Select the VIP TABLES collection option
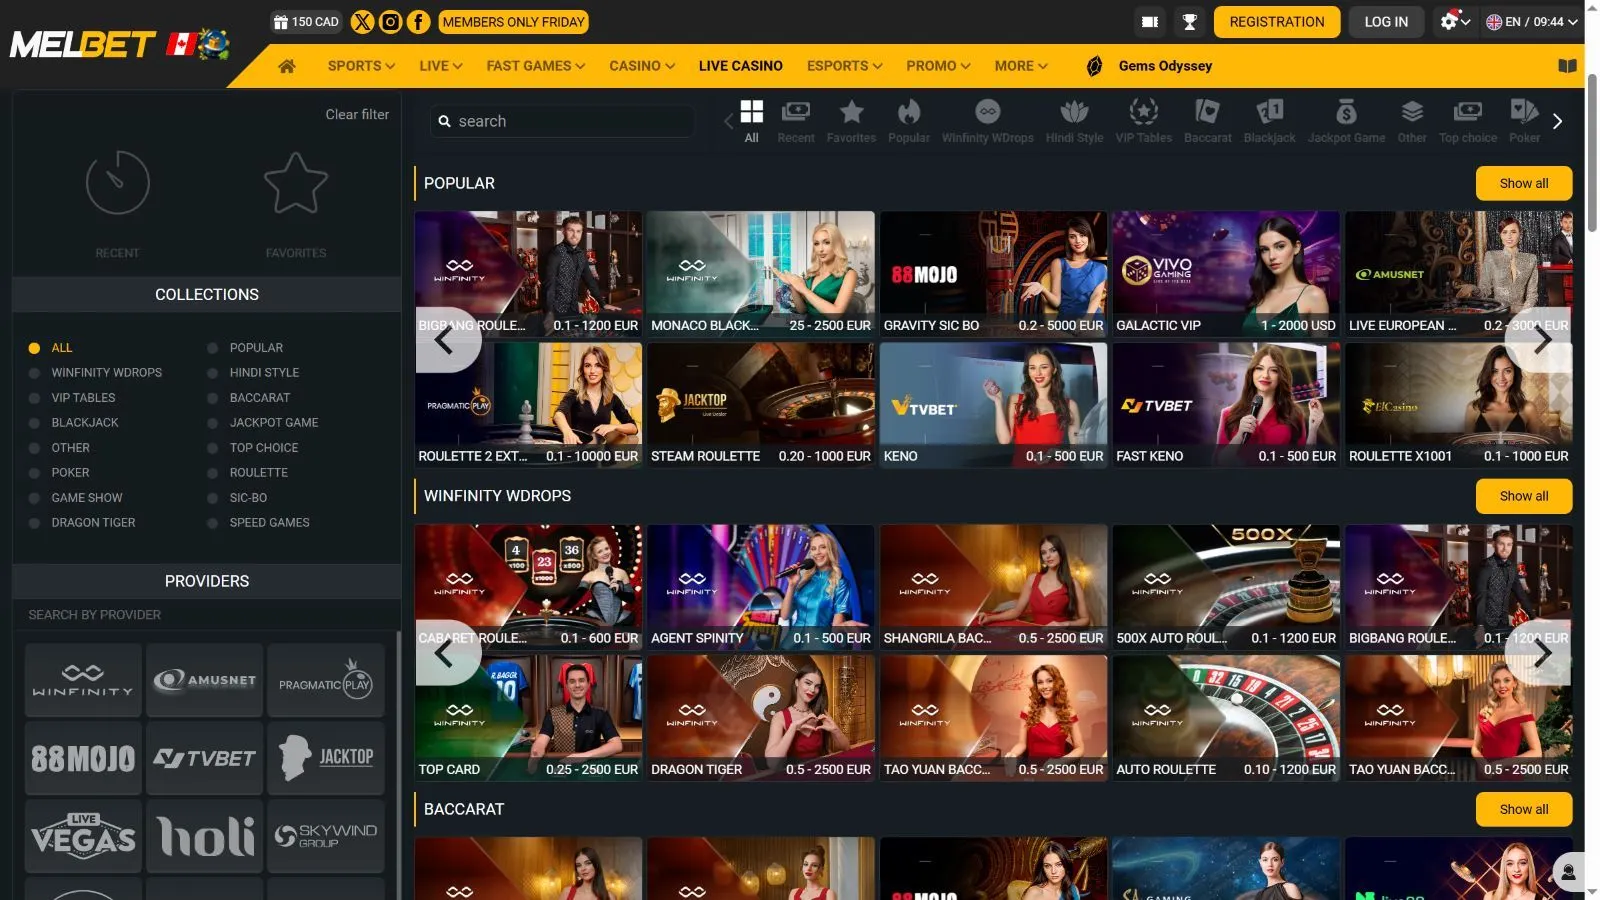The width and height of the screenshot is (1600, 900). point(72,398)
